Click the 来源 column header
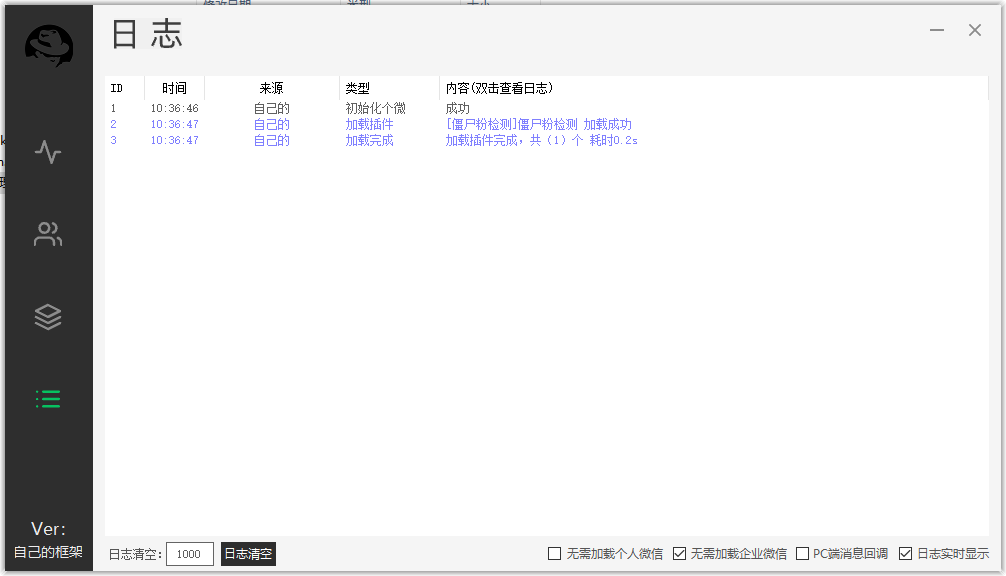Viewport: 1006px width, 576px height. [271, 88]
